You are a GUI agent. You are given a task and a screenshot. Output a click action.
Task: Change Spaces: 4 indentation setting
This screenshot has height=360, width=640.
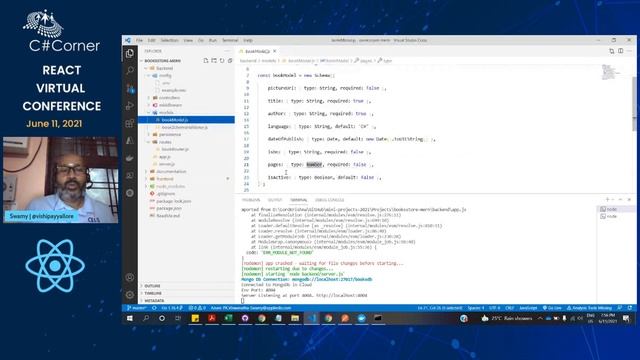point(476,308)
